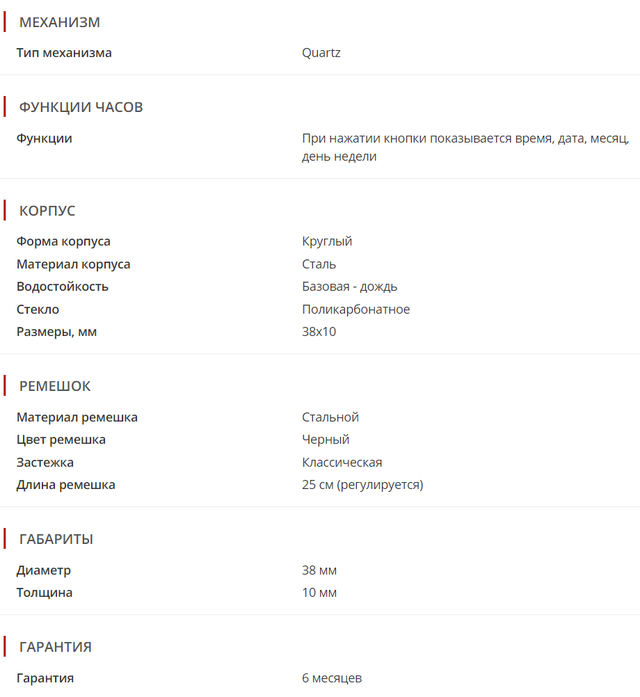The width and height of the screenshot is (640, 697).
Task: Click the ФУНКЦИИ ЧАСОВ section heading
Action: [80, 107]
